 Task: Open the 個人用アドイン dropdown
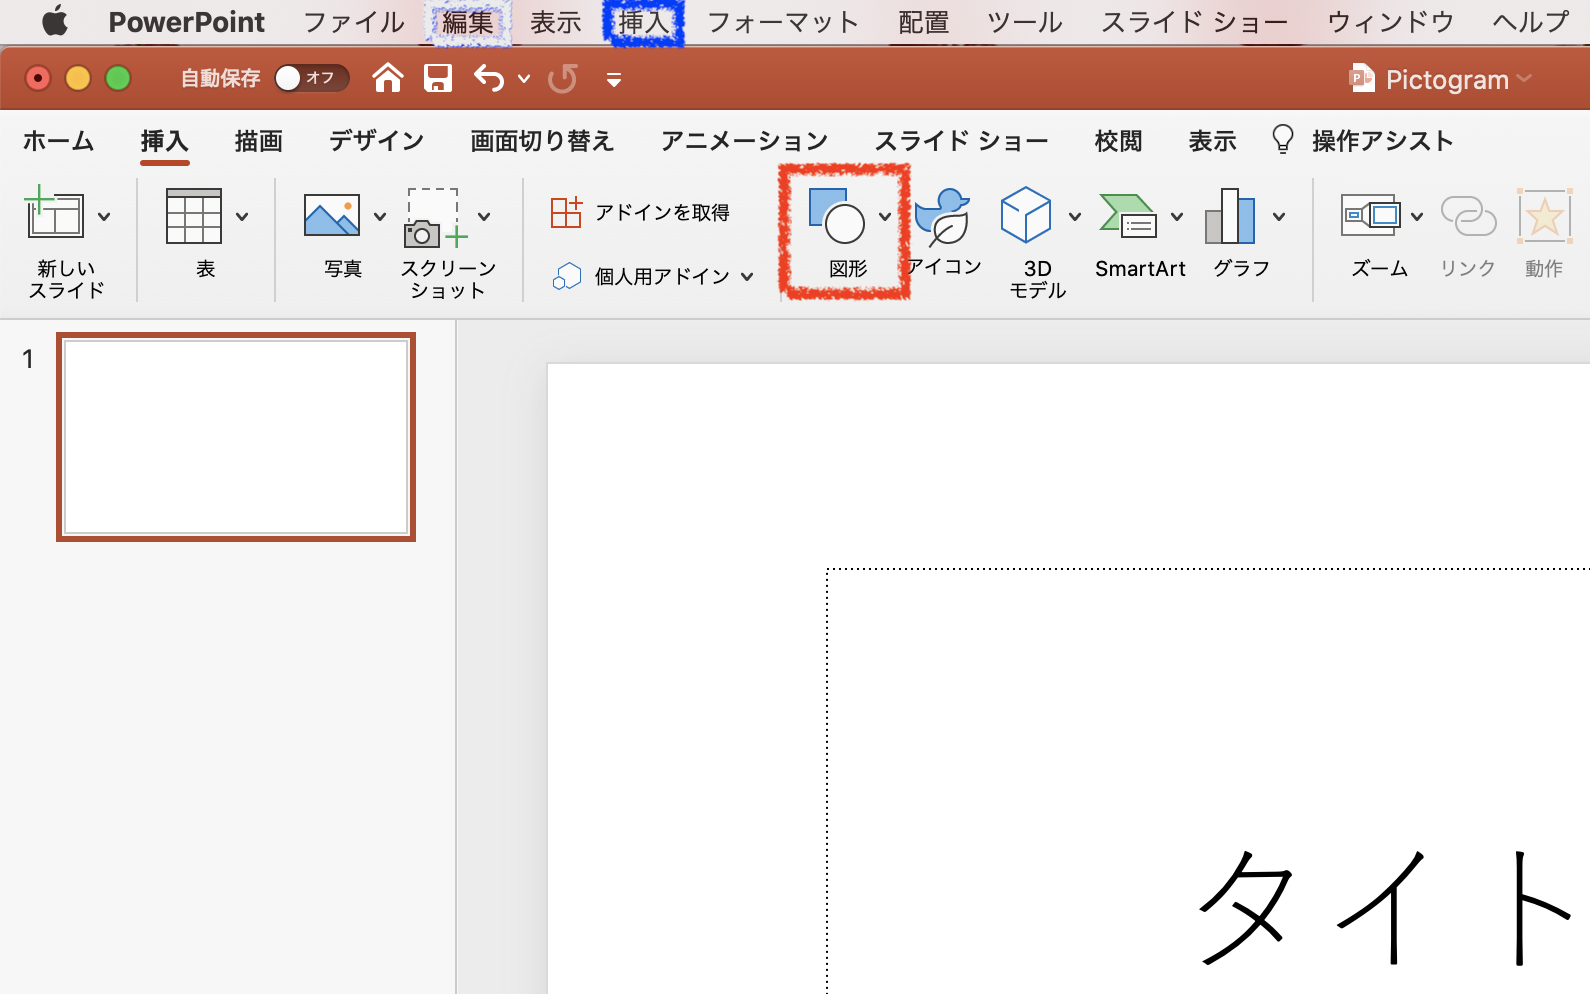pos(653,276)
